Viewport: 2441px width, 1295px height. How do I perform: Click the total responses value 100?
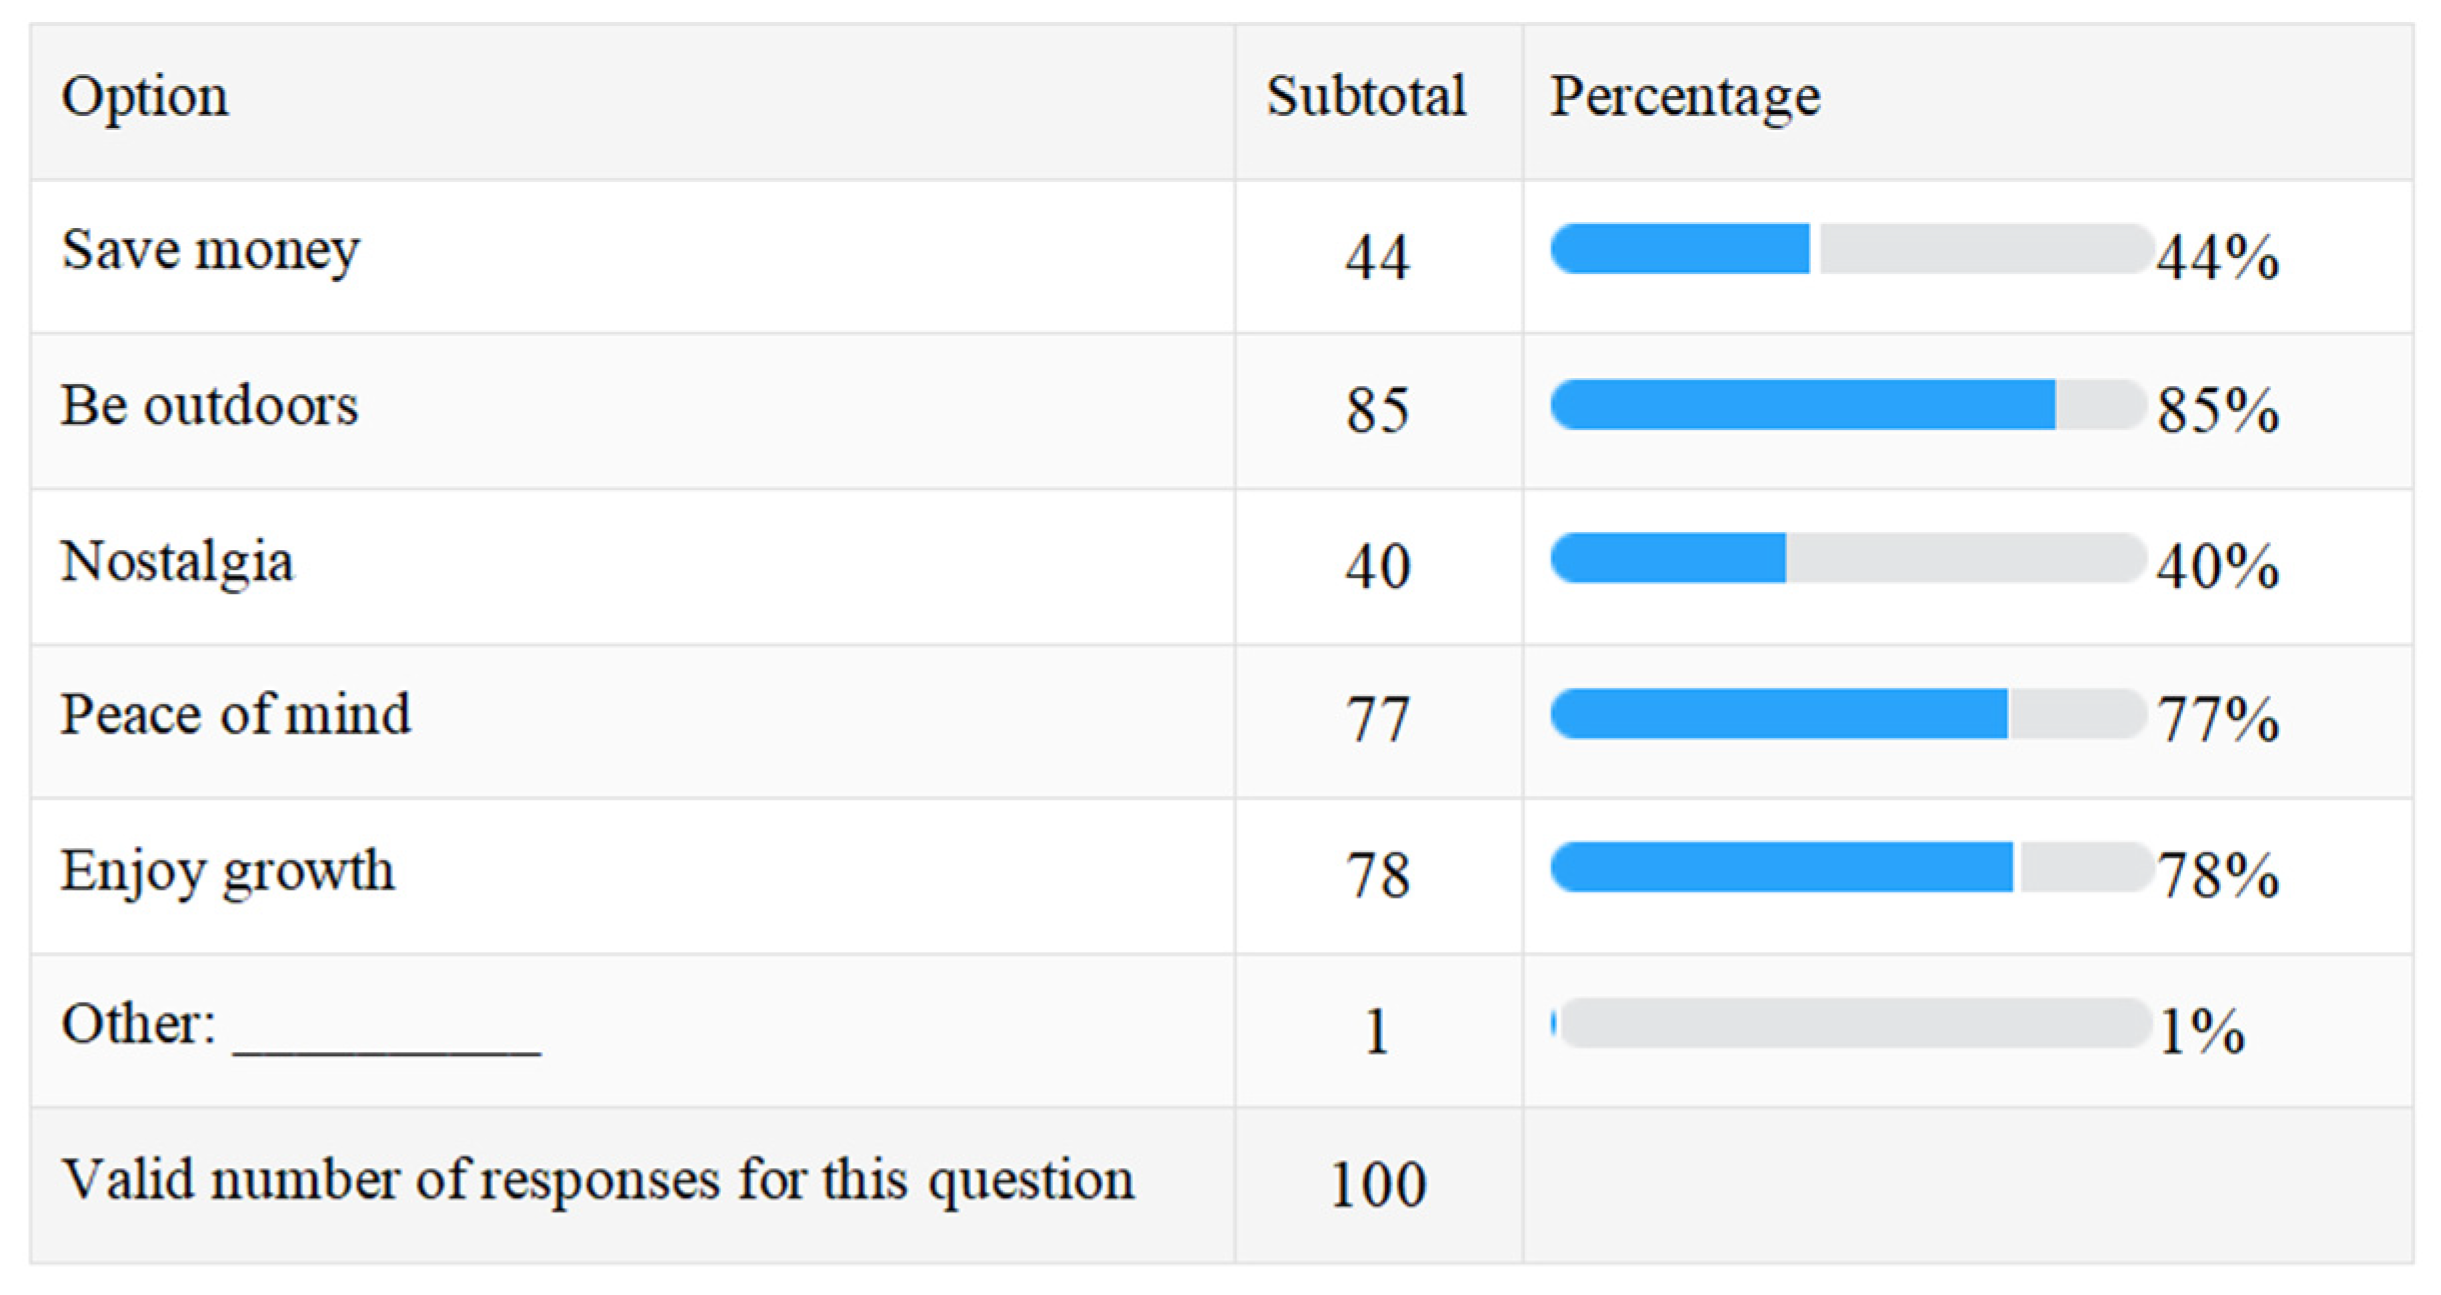[x=1377, y=1185]
